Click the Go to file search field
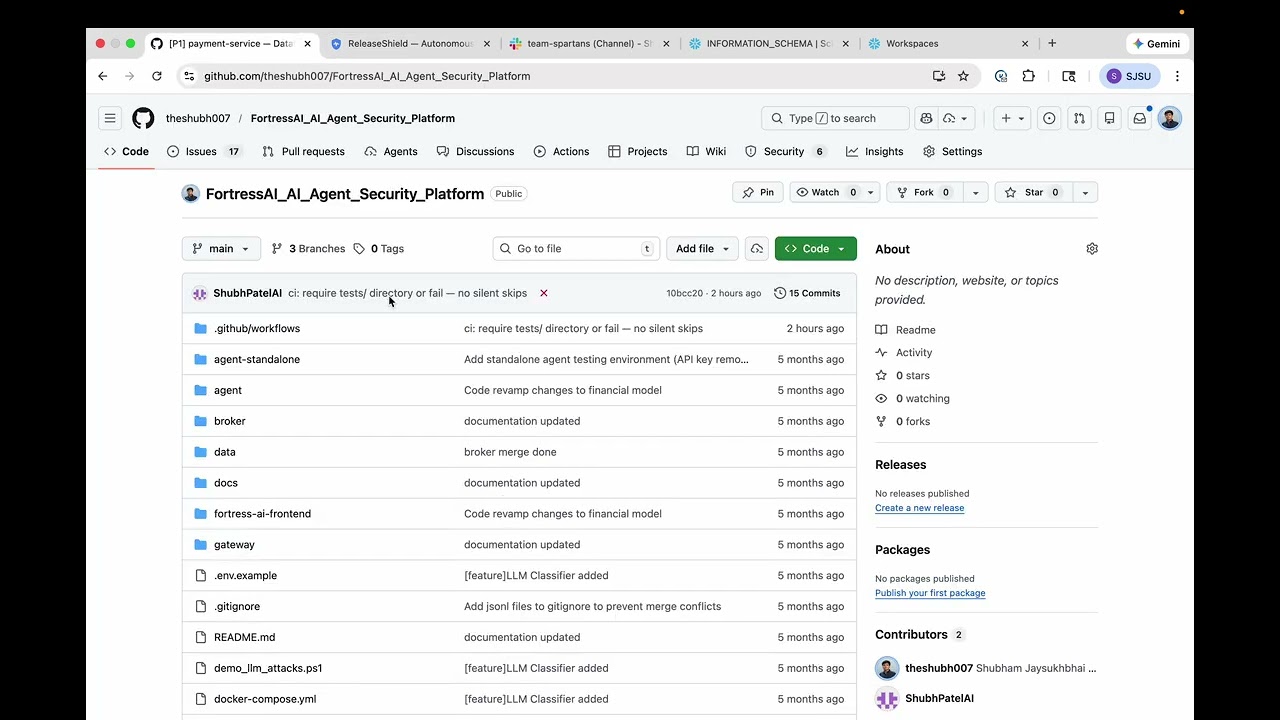 coord(576,249)
